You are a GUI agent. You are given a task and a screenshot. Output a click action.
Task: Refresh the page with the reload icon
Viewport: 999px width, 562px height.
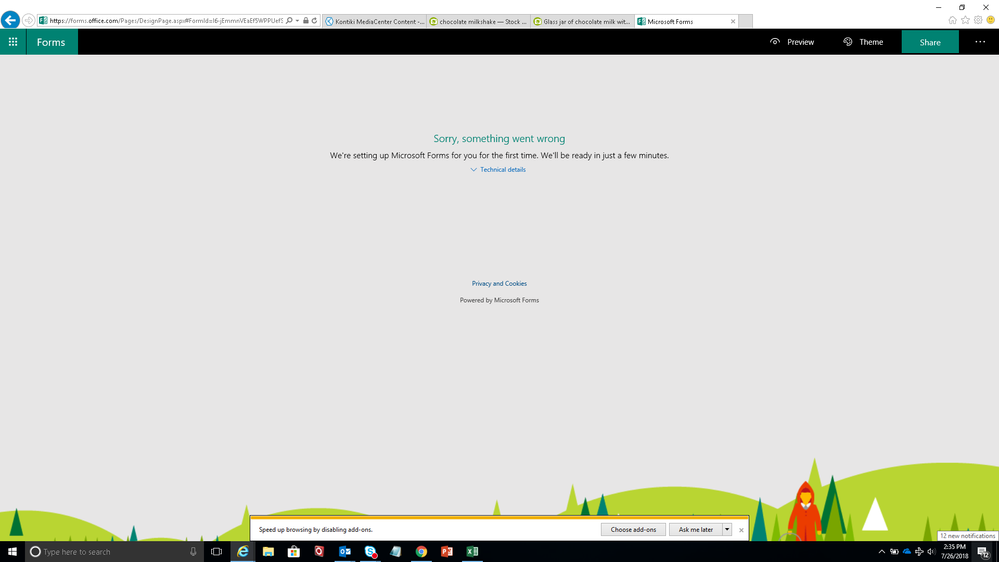point(315,21)
